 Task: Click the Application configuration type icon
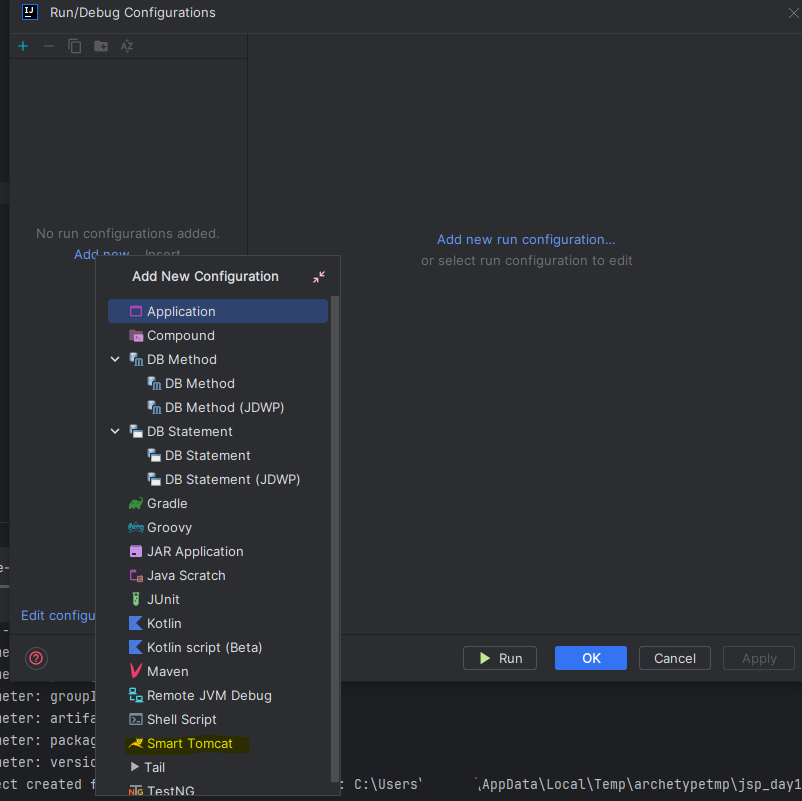(136, 311)
